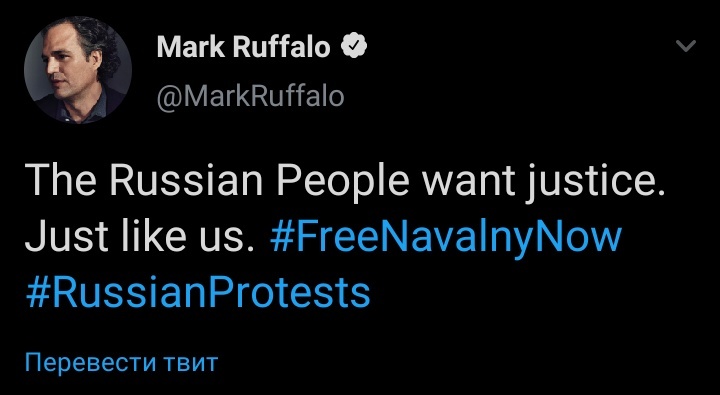This screenshot has height=395, width=720.
Task: Open Mark Ruffalo's profile picture
Action: pyautogui.click(x=78, y=69)
